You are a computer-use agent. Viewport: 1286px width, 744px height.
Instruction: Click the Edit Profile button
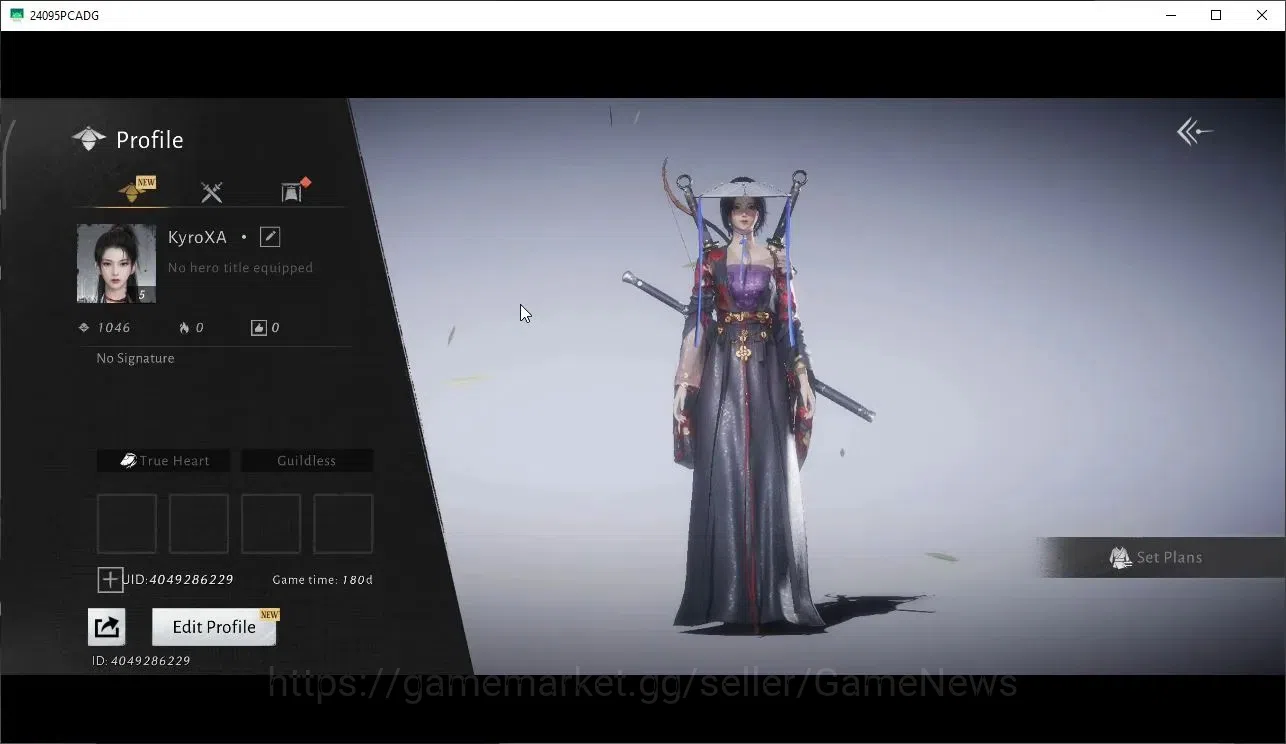tap(214, 627)
